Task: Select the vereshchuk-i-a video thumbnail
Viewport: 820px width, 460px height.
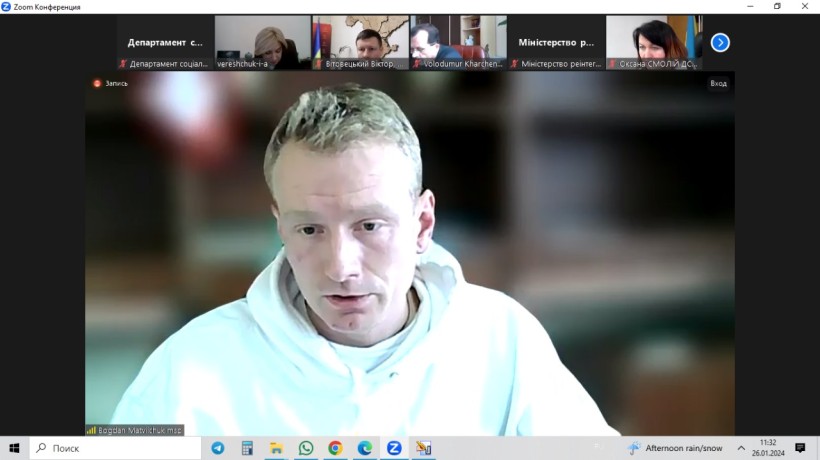Action: (263, 42)
